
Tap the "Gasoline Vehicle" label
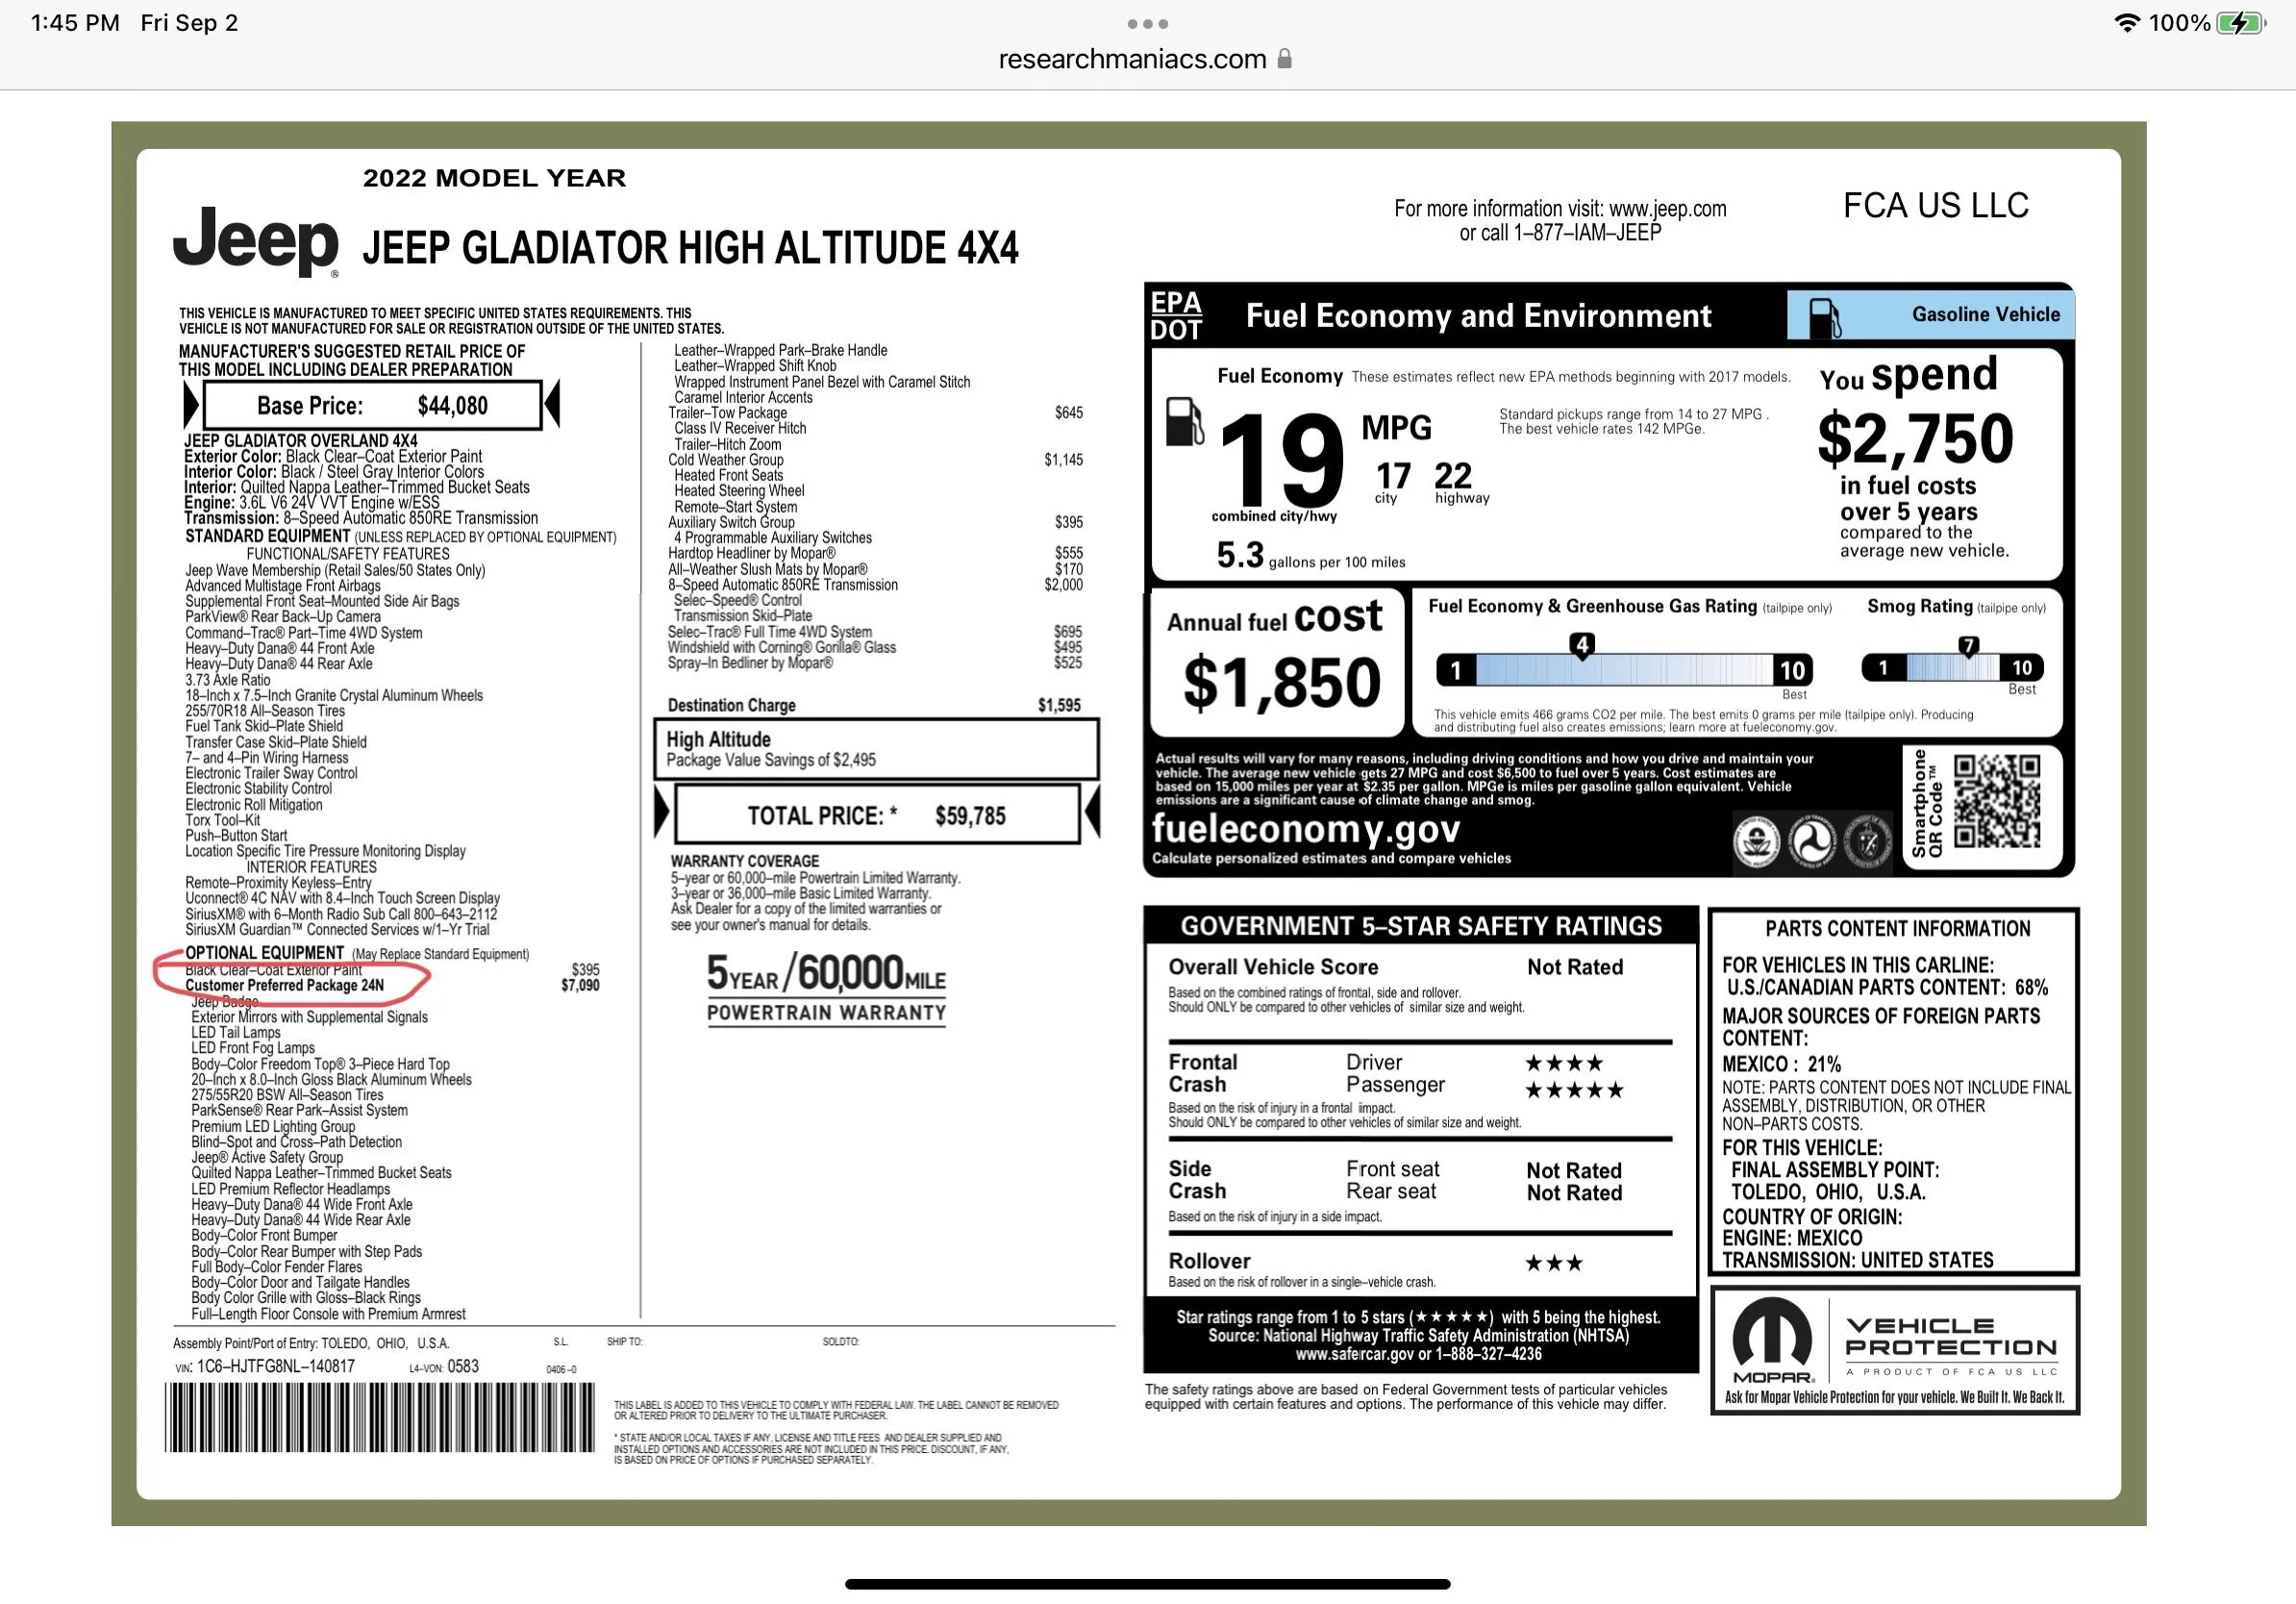coord(1986,315)
